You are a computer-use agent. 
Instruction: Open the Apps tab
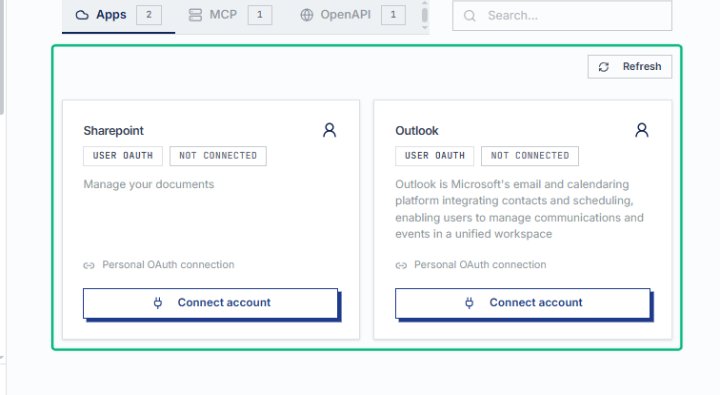(x=118, y=17)
